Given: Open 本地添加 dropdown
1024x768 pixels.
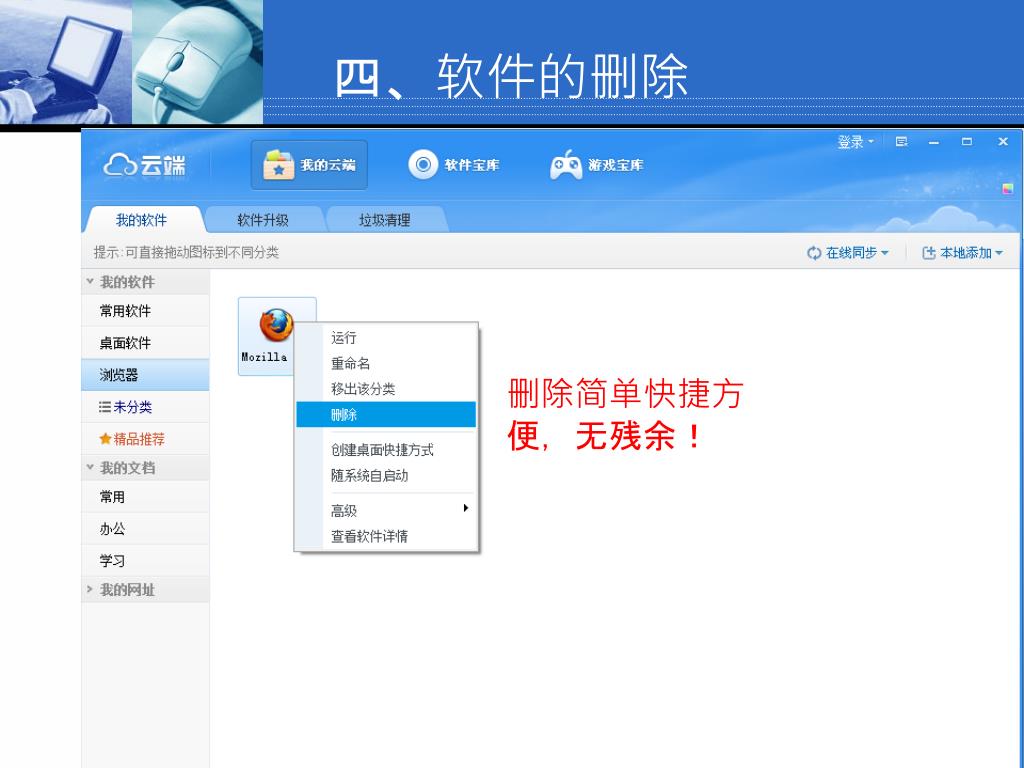Looking at the screenshot, I should click(962, 253).
